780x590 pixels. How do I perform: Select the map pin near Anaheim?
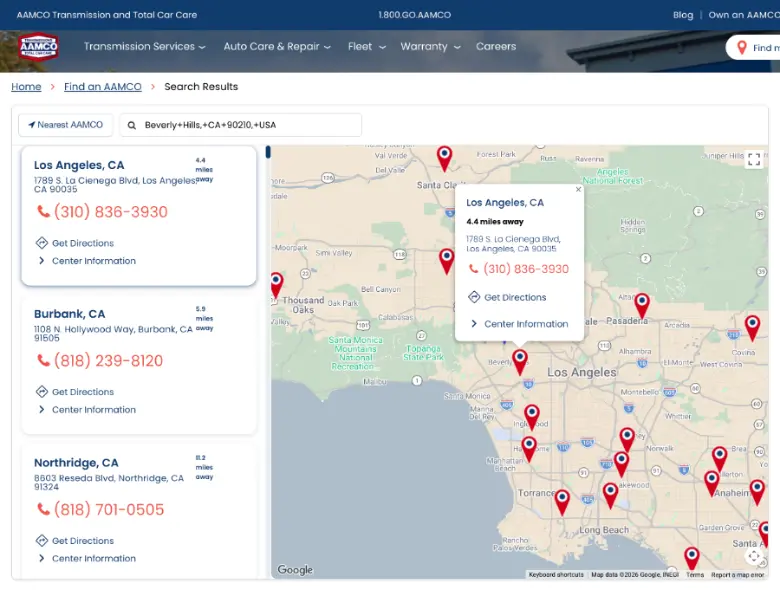click(712, 483)
